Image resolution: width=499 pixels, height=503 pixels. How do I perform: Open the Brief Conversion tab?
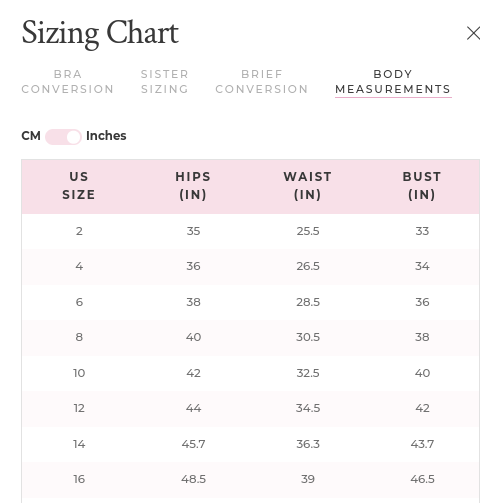262,82
